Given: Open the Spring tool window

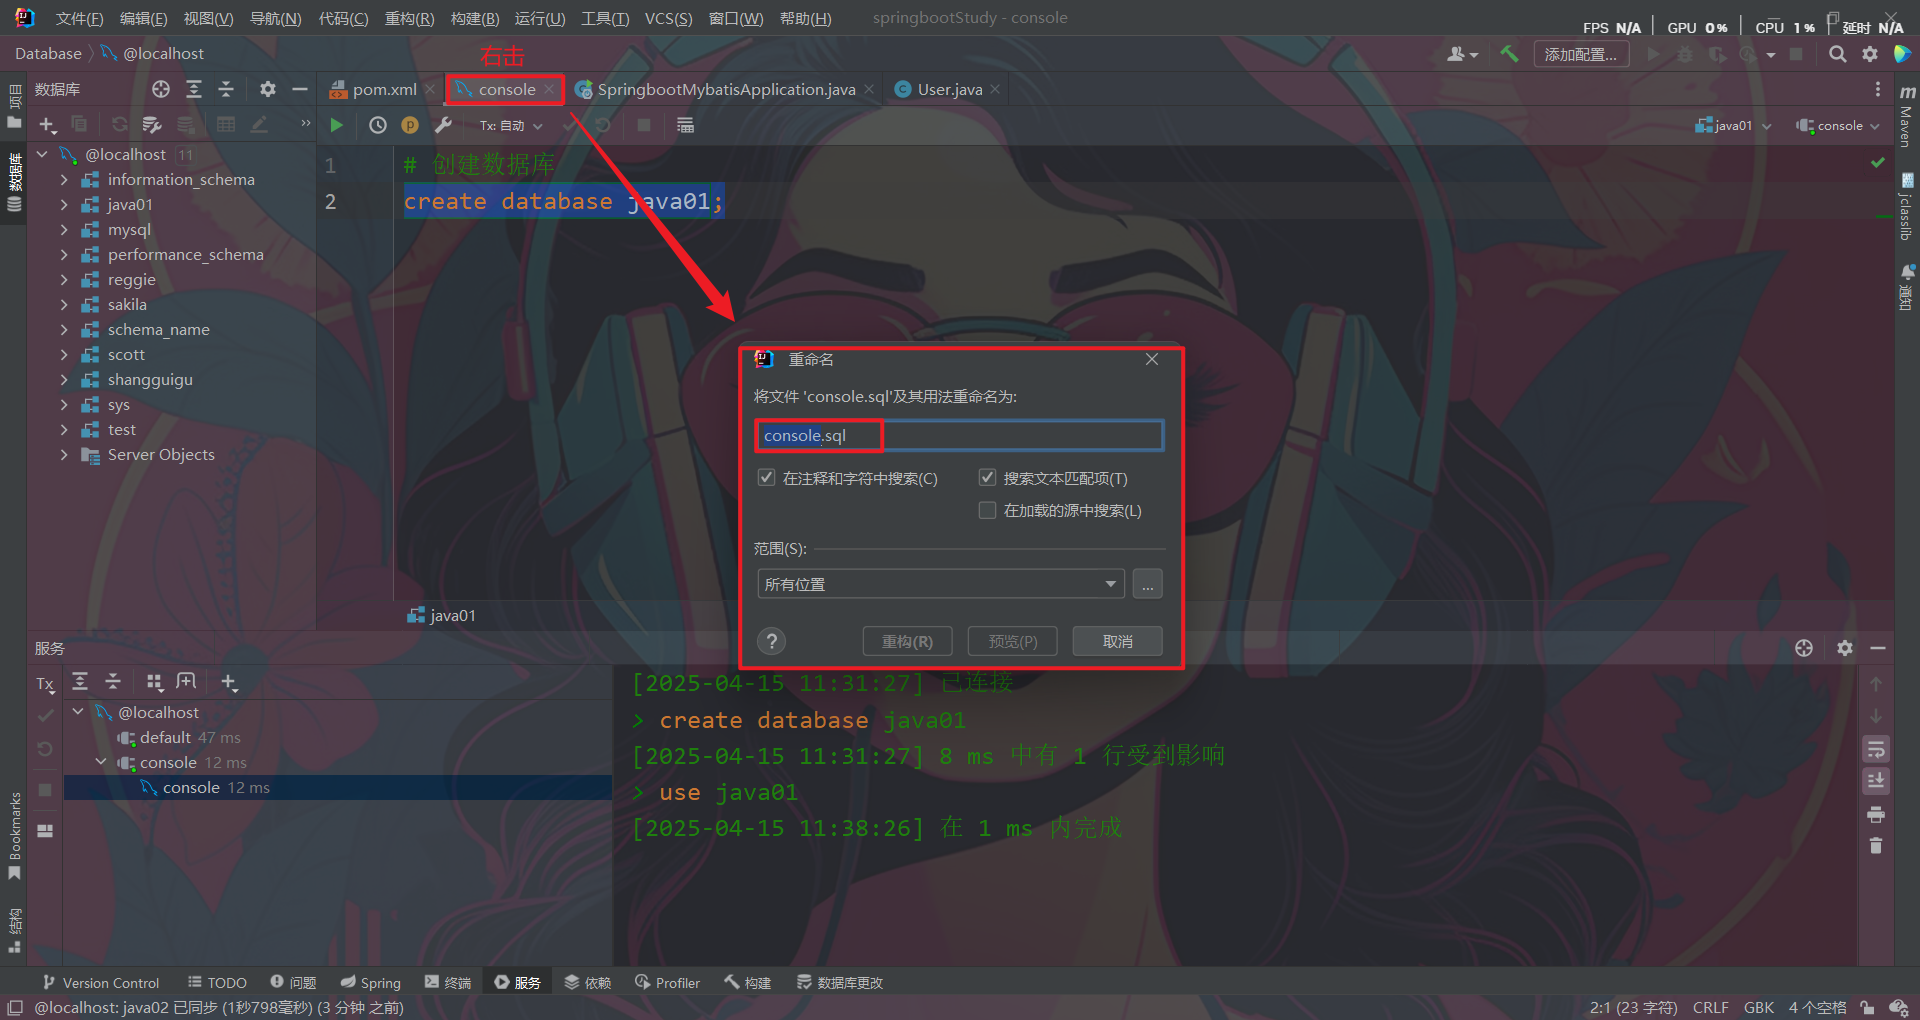Looking at the screenshot, I should click(x=370, y=983).
